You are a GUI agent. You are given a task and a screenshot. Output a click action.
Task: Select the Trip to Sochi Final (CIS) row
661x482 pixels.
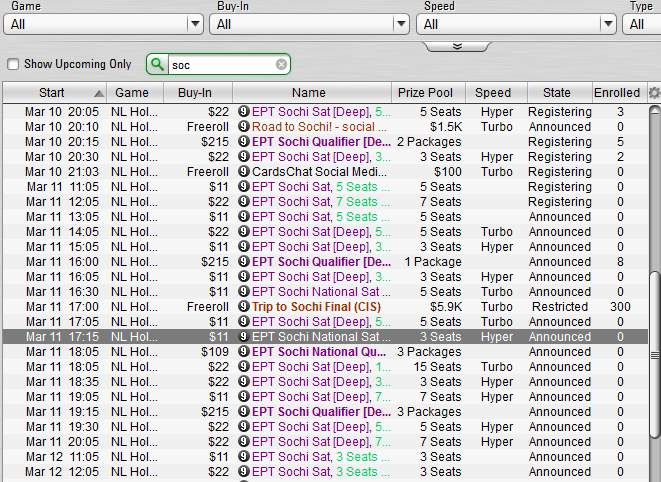tap(325, 307)
